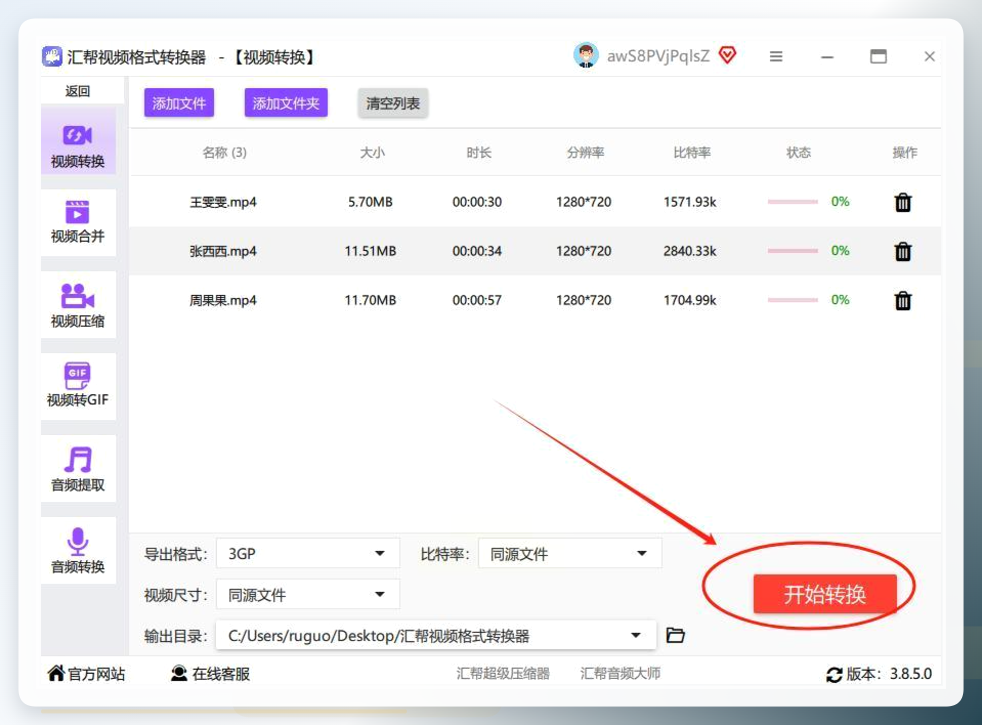Click the 官方网站 home icon
982x725 pixels.
(x=56, y=673)
